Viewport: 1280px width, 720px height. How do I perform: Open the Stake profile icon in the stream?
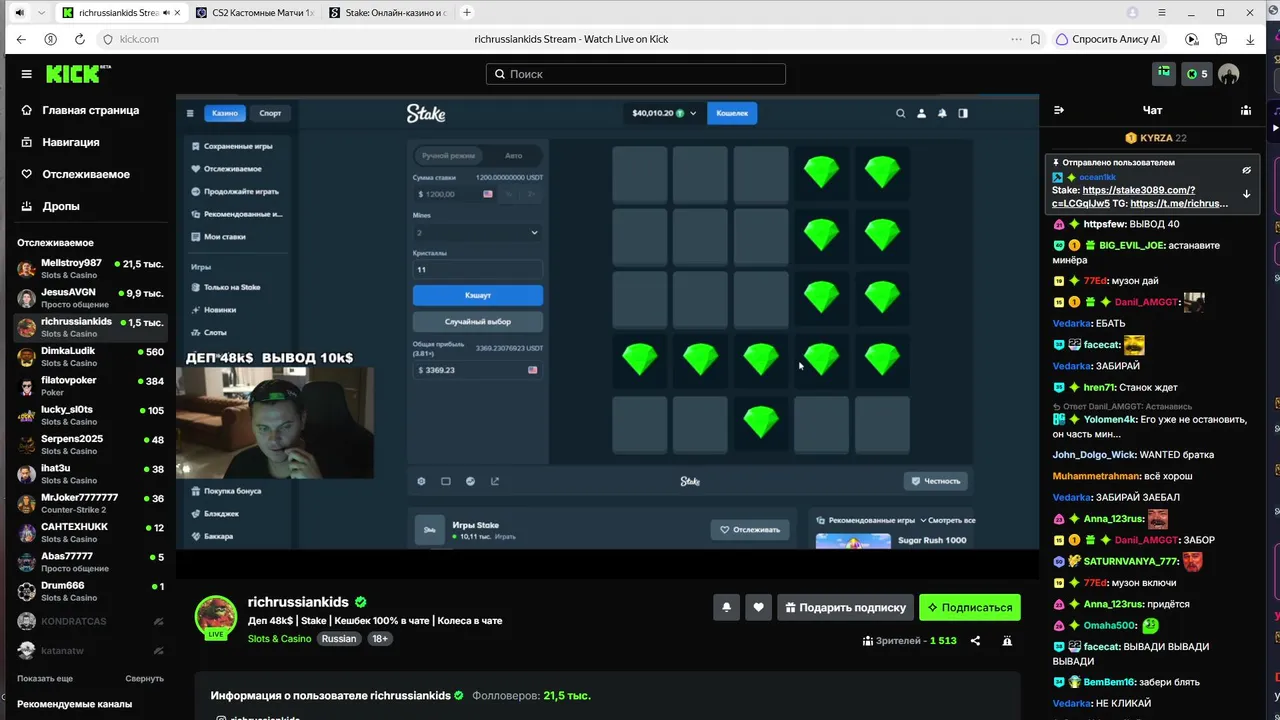(921, 113)
